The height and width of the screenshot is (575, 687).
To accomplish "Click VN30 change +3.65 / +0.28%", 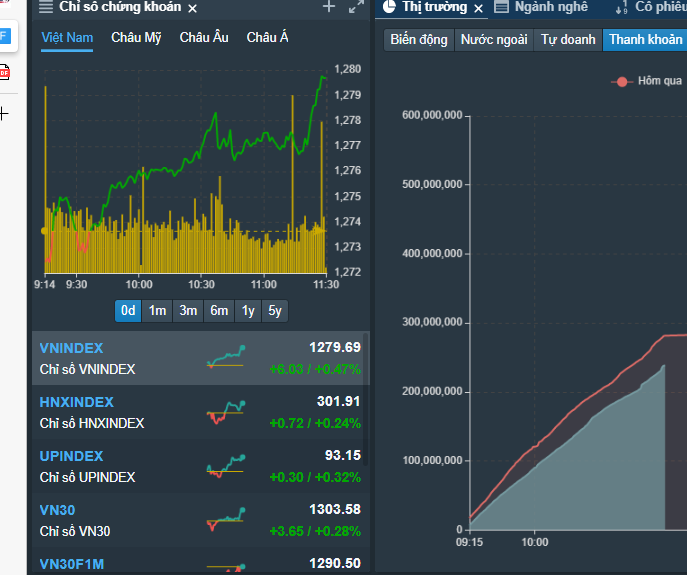I will (x=315, y=531).
